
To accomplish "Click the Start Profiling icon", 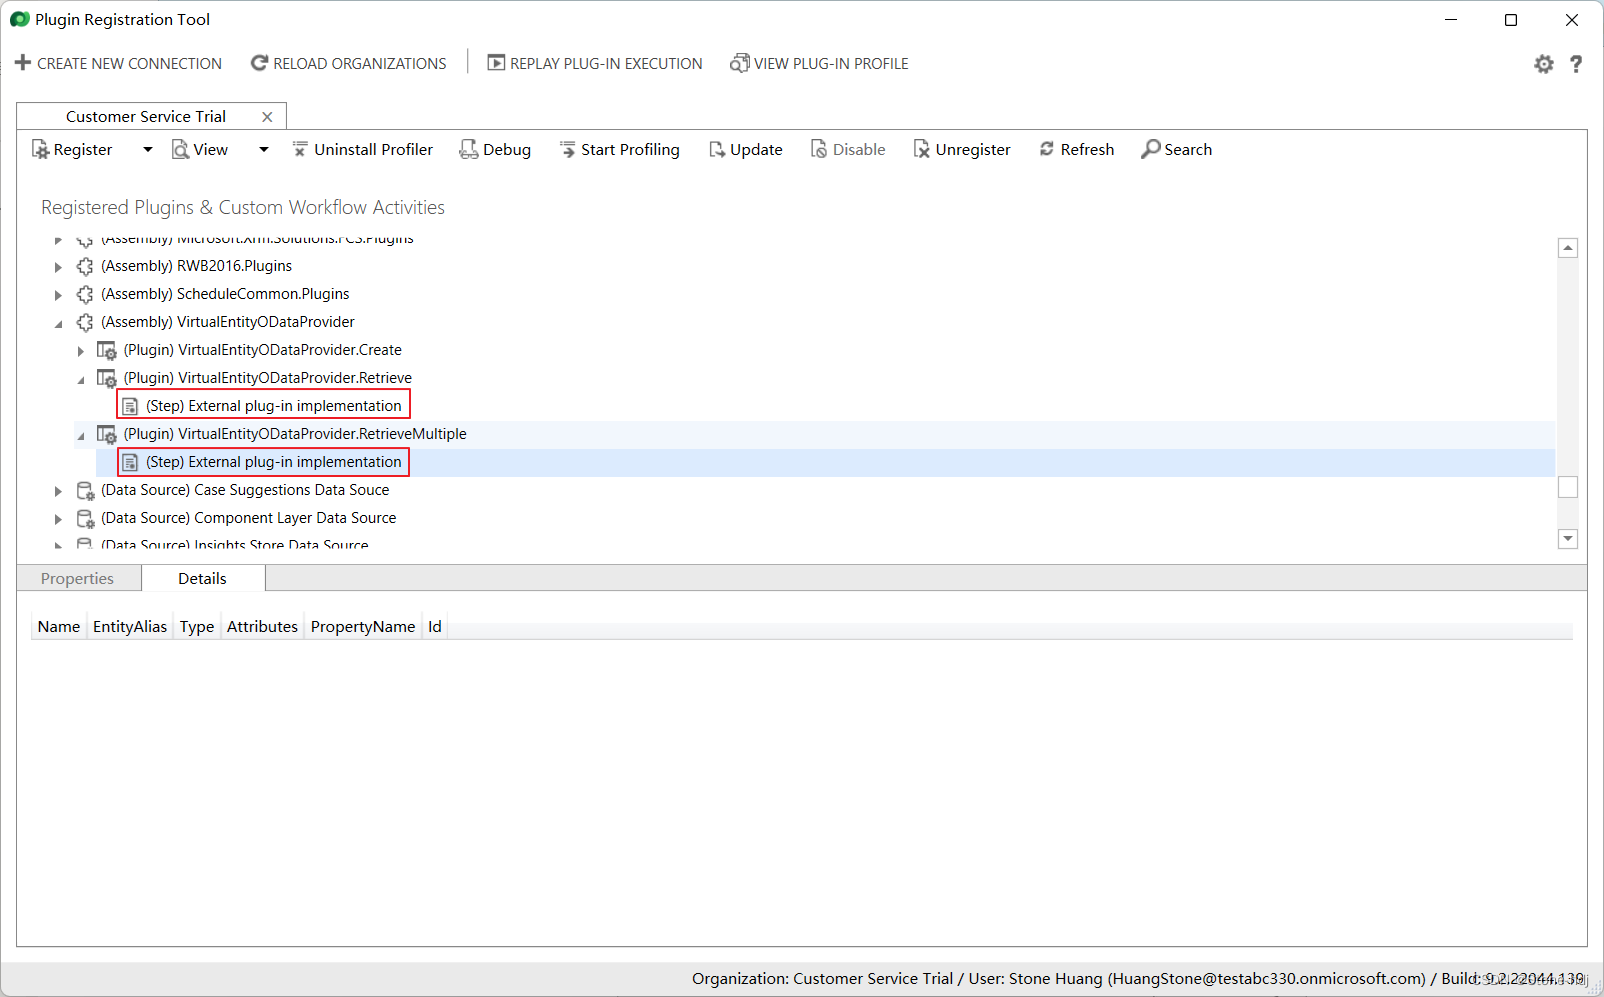I will [x=568, y=149].
